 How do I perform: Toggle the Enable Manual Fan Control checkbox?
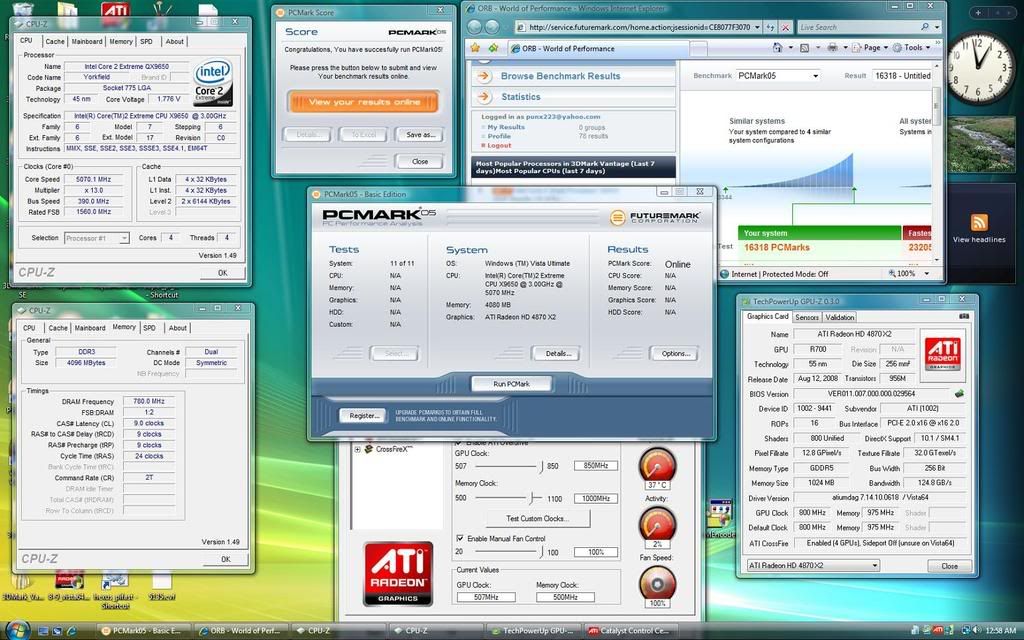pyautogui.click(x=460, y=538)
